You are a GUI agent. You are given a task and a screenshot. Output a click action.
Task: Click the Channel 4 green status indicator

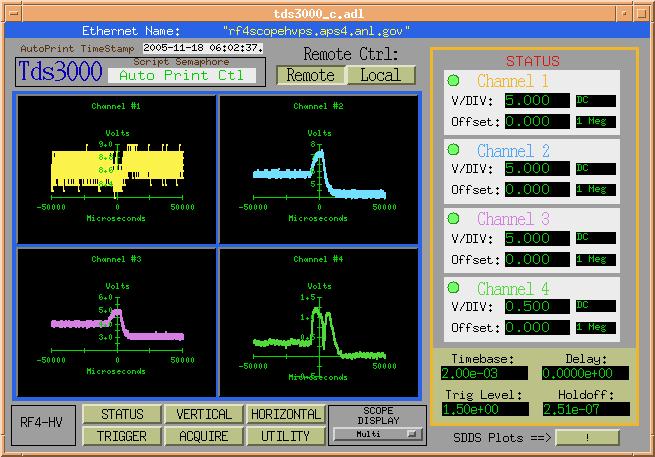[x=453, y=287]
